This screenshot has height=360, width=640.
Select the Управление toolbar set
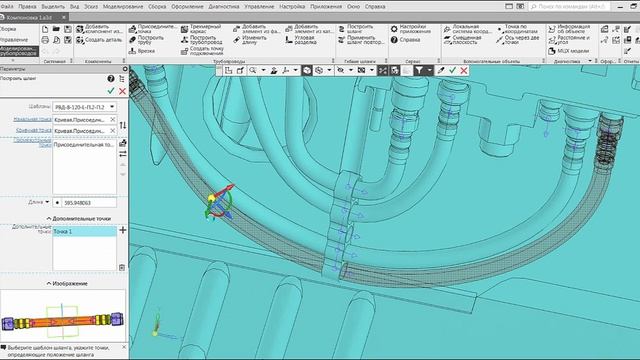[13, 40]
